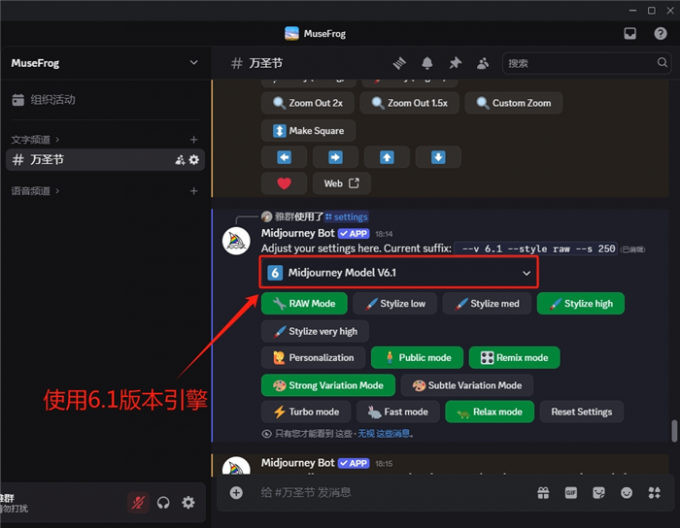Open 组织活动 events
Image resolution: width=680 pixels, height=528 pixels.
(43, 100)
